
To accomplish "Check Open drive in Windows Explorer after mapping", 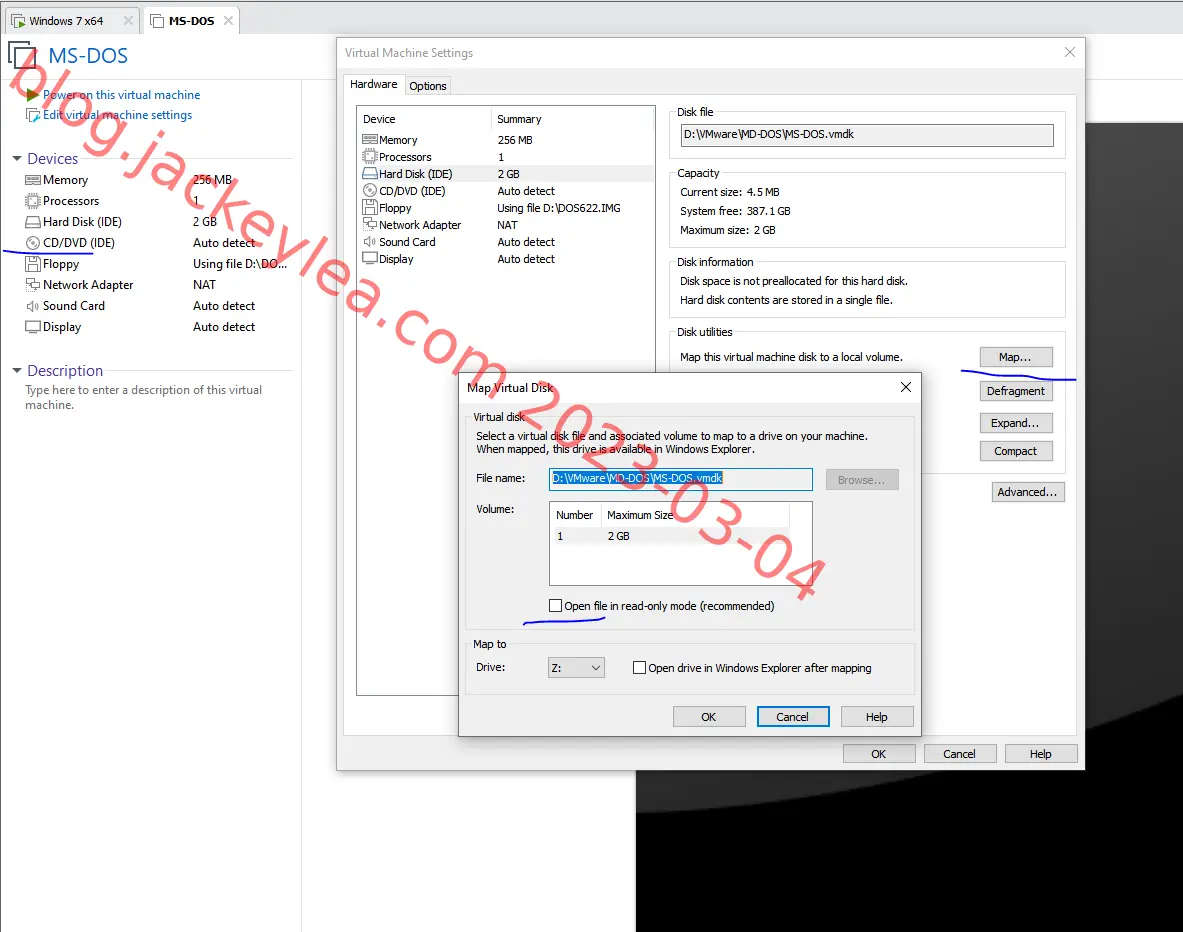I will [x=639, y=668].
